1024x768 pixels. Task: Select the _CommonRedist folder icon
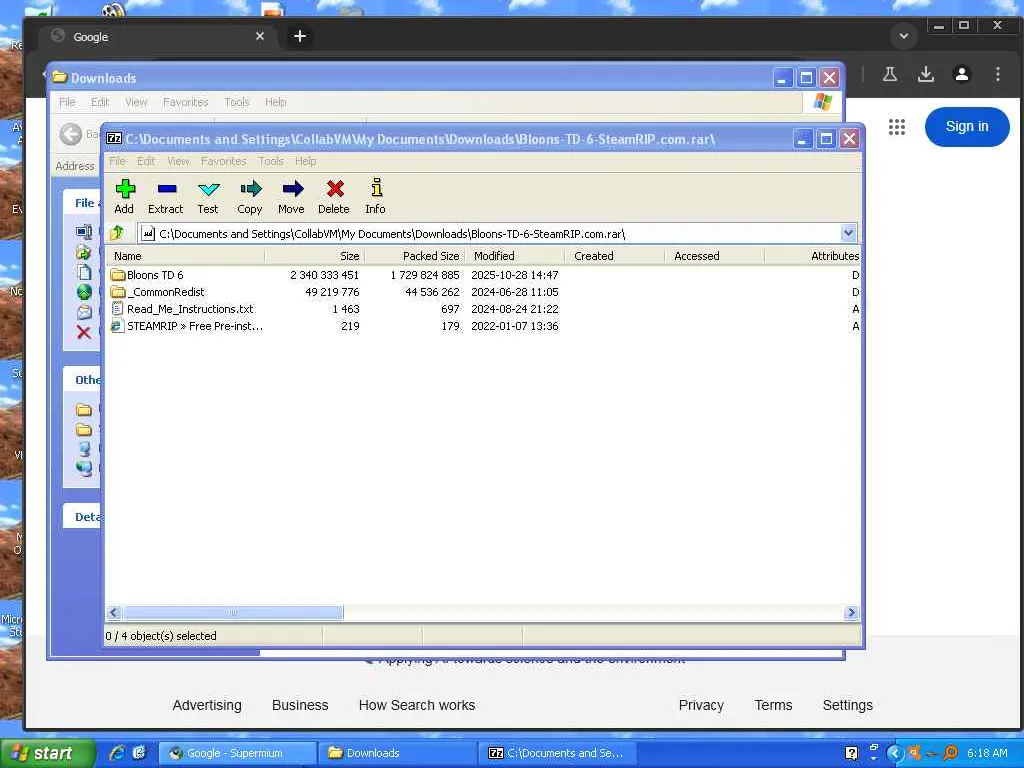click(118, 292)
